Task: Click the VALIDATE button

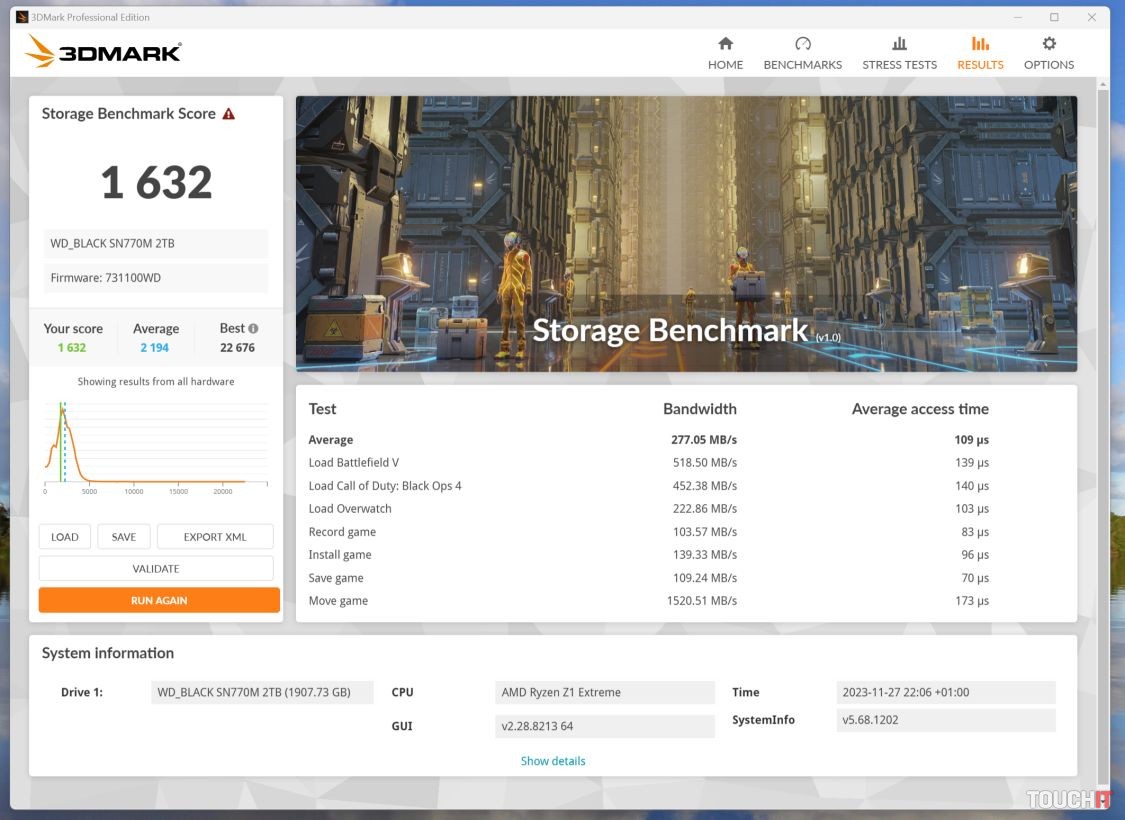Action: pyautogui.click(x=156, y=569)
